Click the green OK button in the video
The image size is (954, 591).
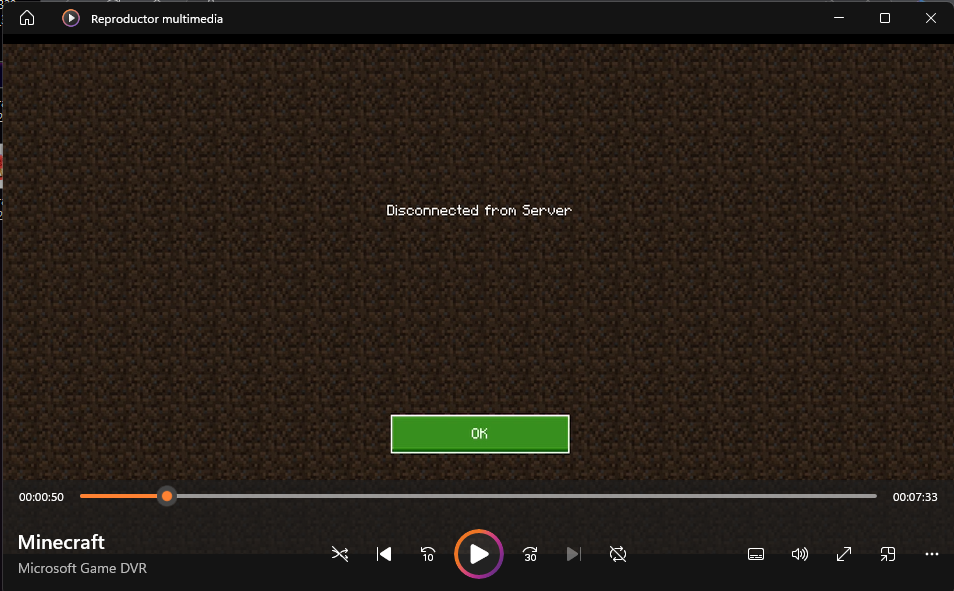[x=480, y=434]
